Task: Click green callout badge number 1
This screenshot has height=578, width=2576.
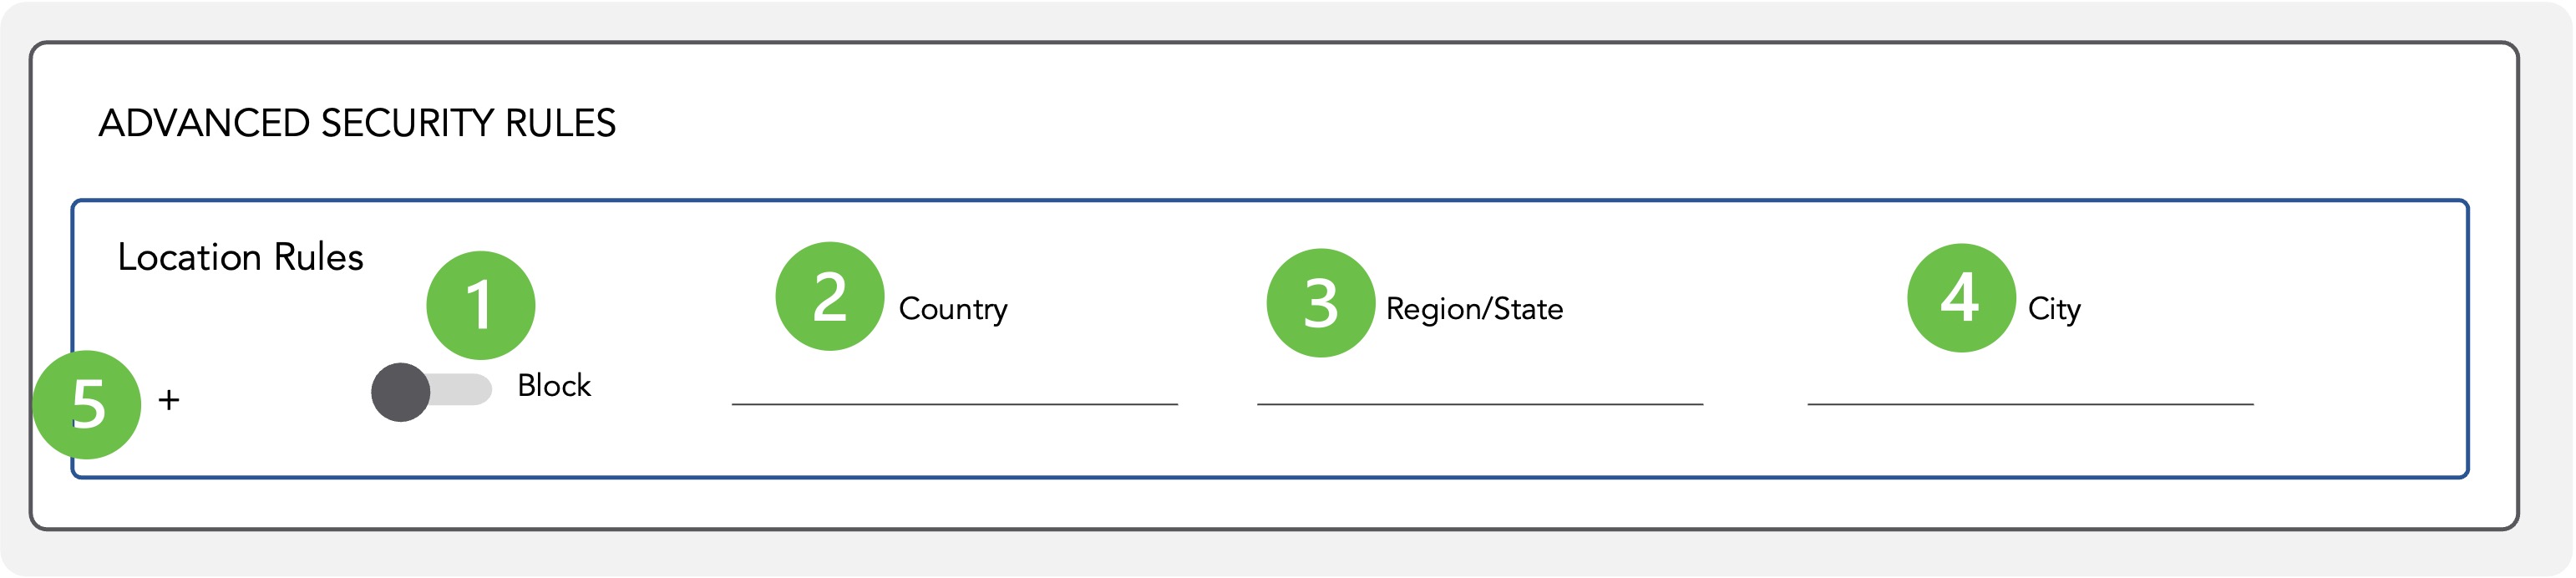Action: pos(480,305)
